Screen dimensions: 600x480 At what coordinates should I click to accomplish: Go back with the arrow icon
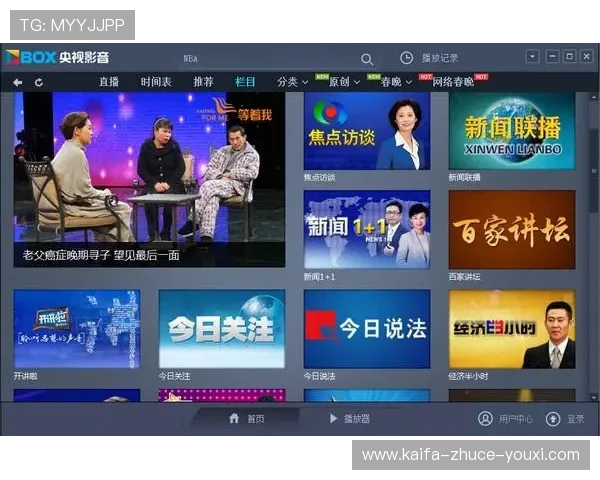(17, 82)
